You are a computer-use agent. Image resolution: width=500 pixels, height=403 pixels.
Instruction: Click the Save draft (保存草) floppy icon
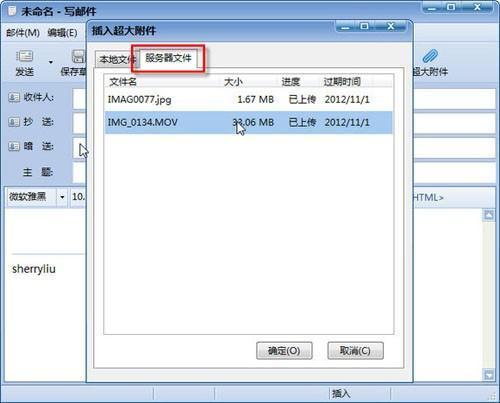[79, 56]
